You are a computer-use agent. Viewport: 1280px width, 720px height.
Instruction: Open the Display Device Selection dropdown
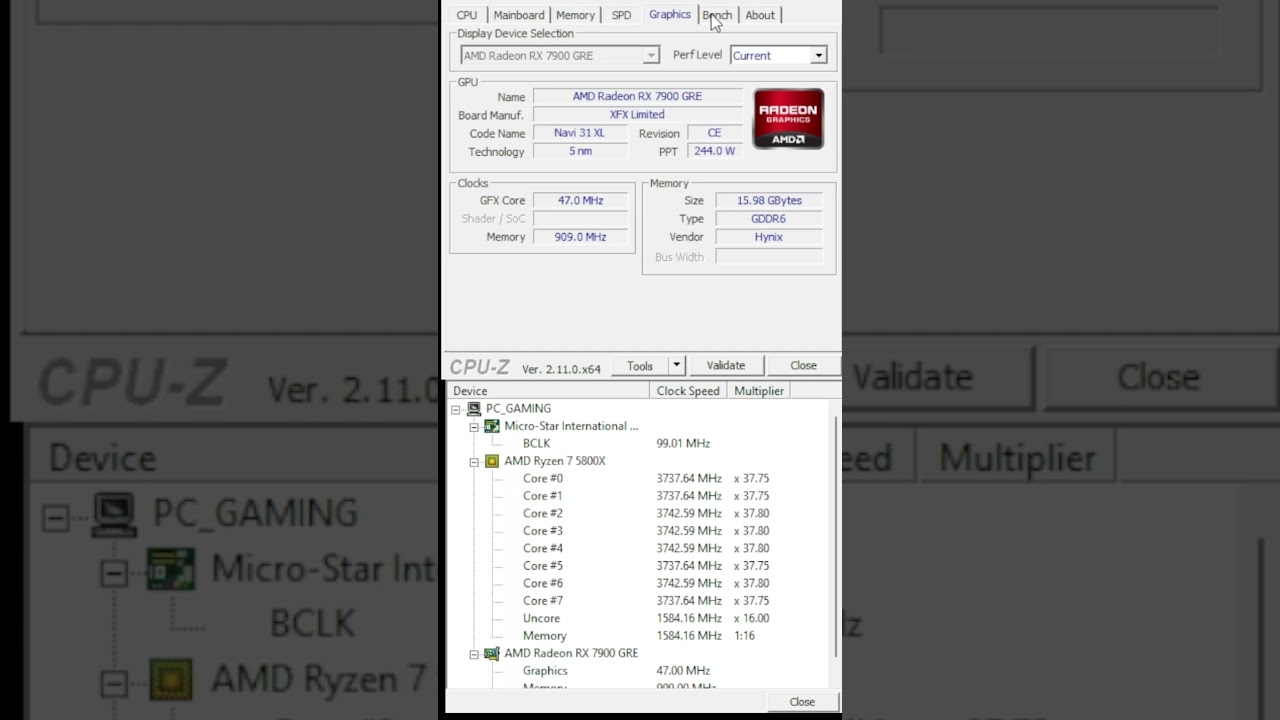click(559, 55)
